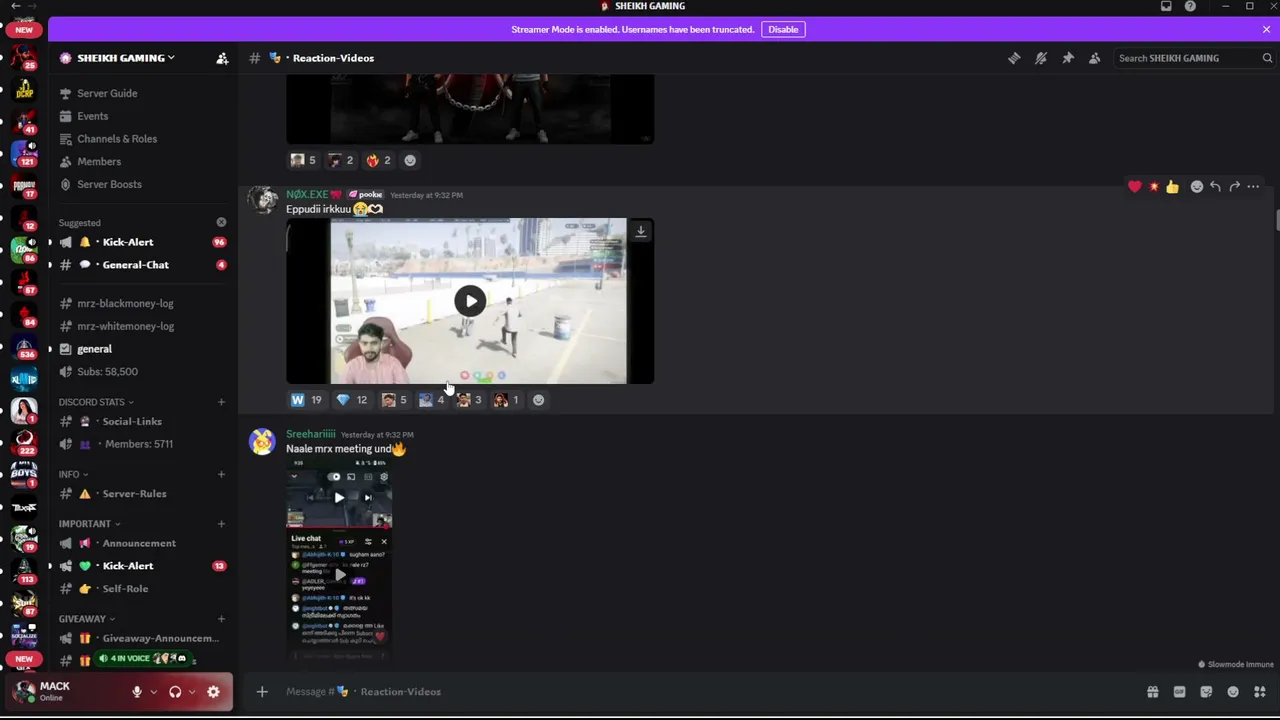Image resolution: width=1280 pixels, height=720 pixels.
Task: Open the gift icon in message bar
Action: point(1153,692)
